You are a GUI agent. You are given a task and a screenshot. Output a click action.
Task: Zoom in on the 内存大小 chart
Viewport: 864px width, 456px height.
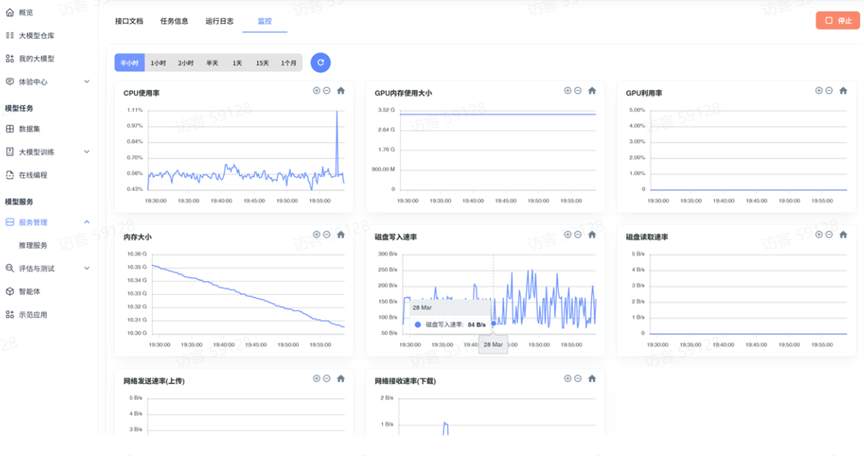[x=316, y=235]
